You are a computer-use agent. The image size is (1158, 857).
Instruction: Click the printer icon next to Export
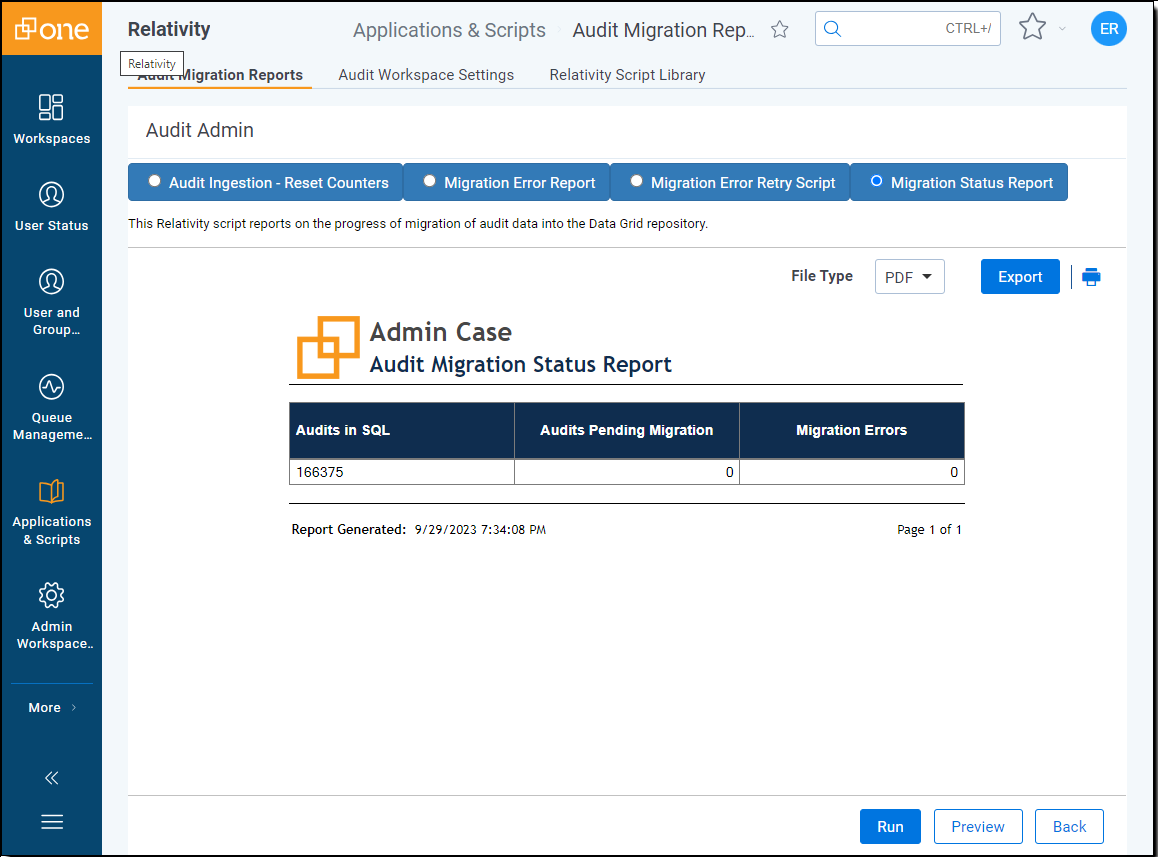pyautogui.click(x=1091, y=277)
